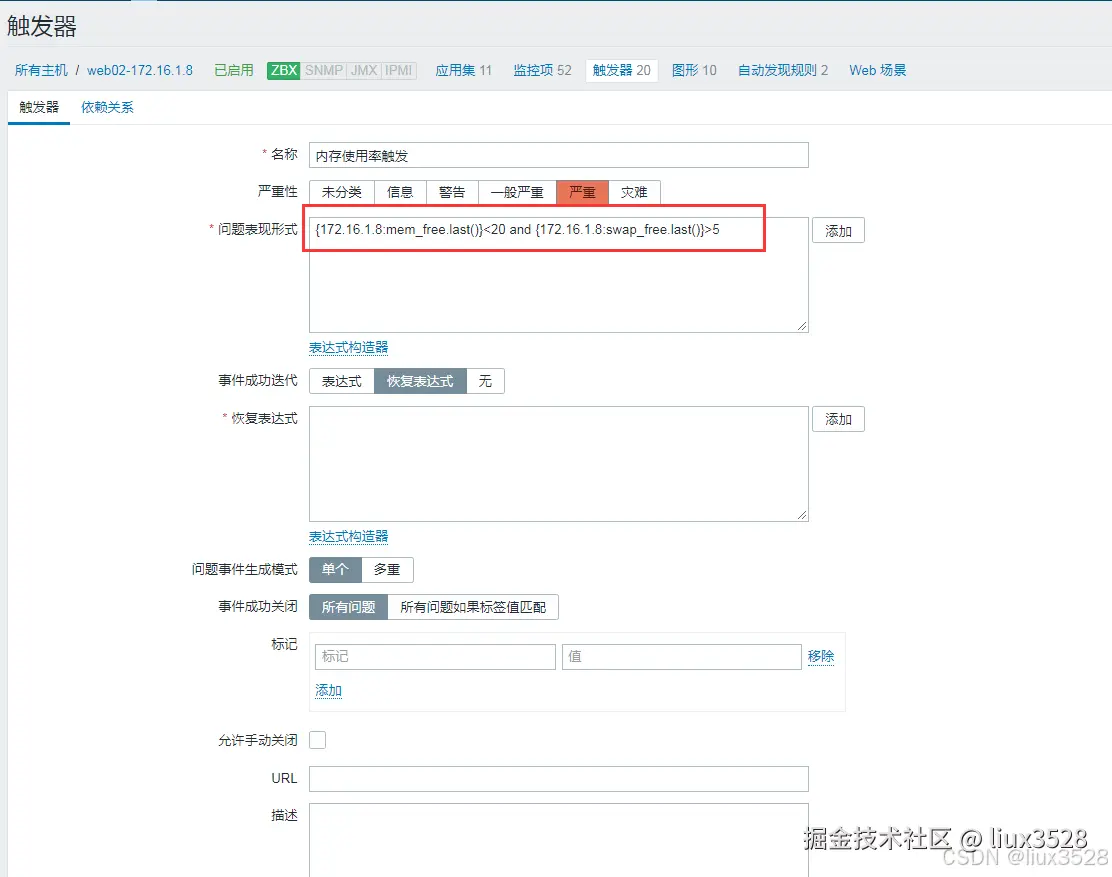Screen dimensions: 1112x877
Task: Click inside the 问题表现形式 expression textarea
Action: (558, 275)
